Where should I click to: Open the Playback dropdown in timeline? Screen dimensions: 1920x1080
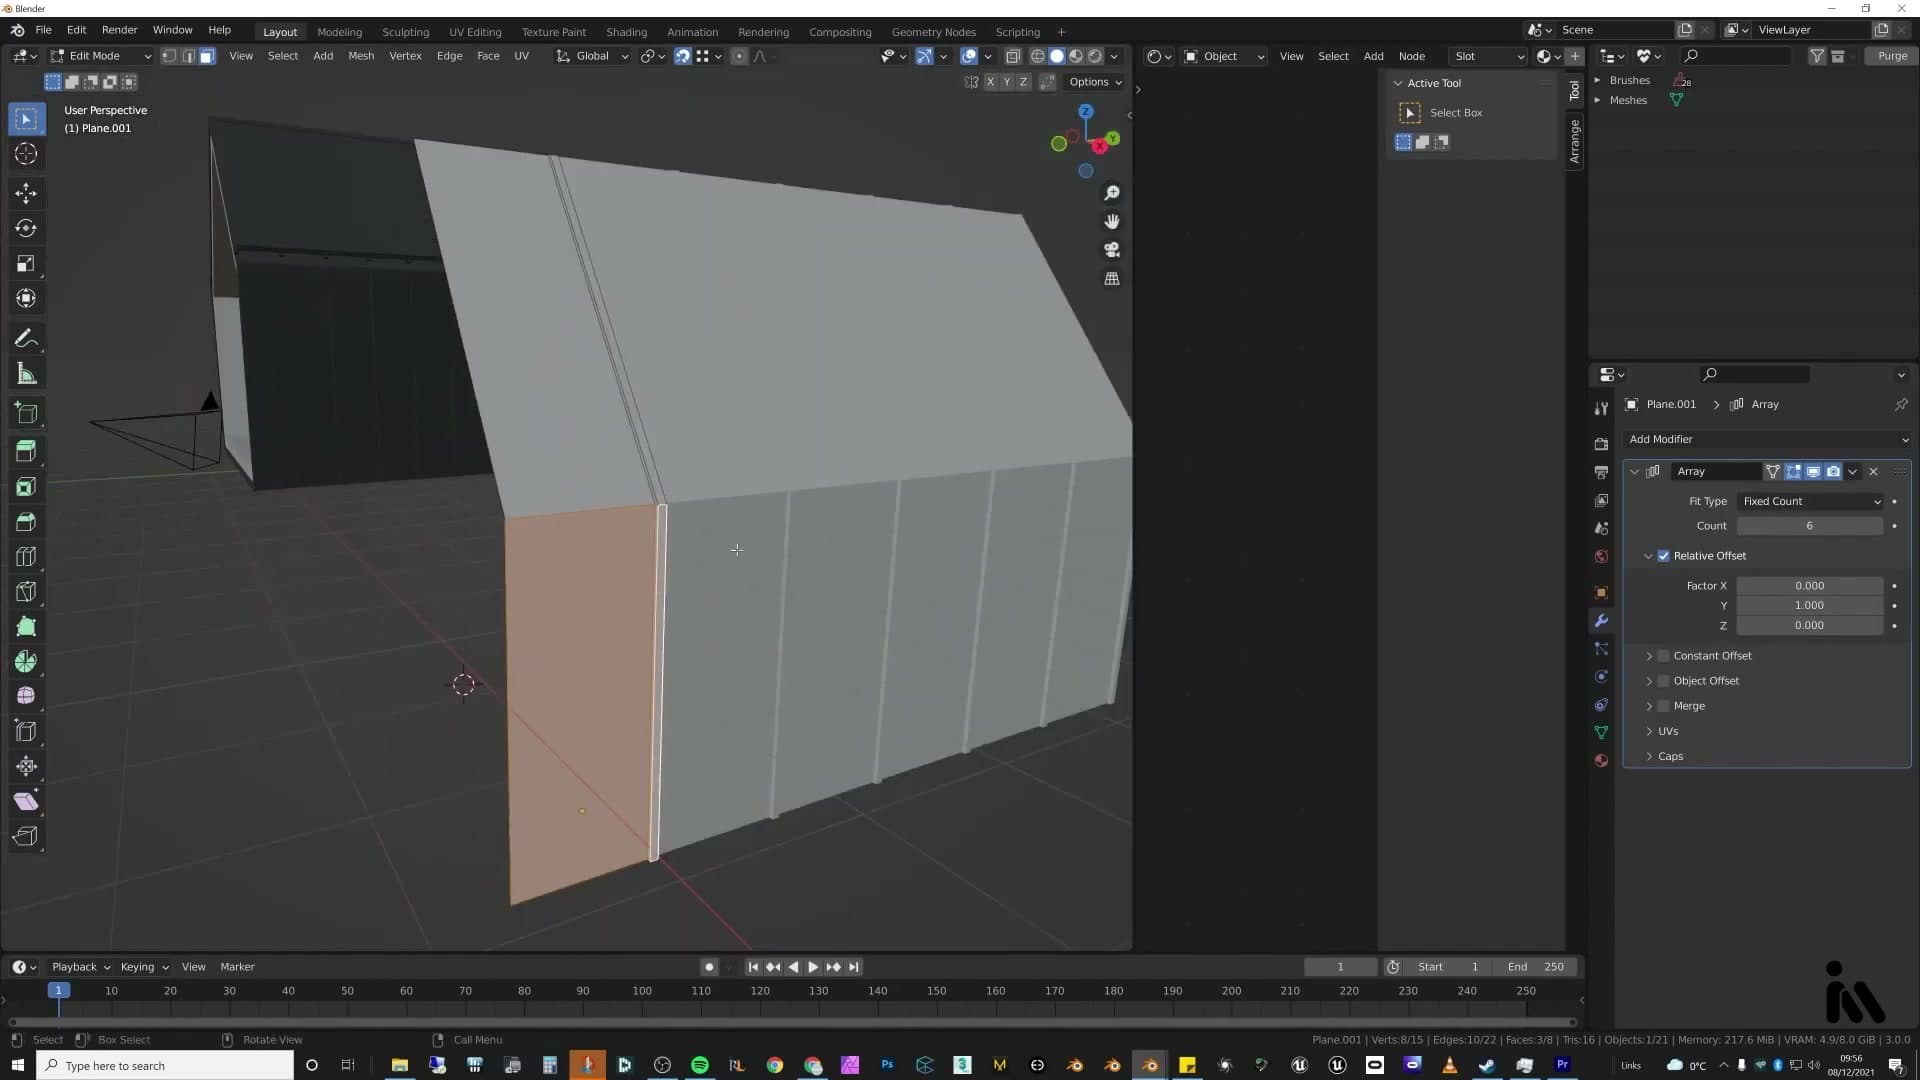80,967
